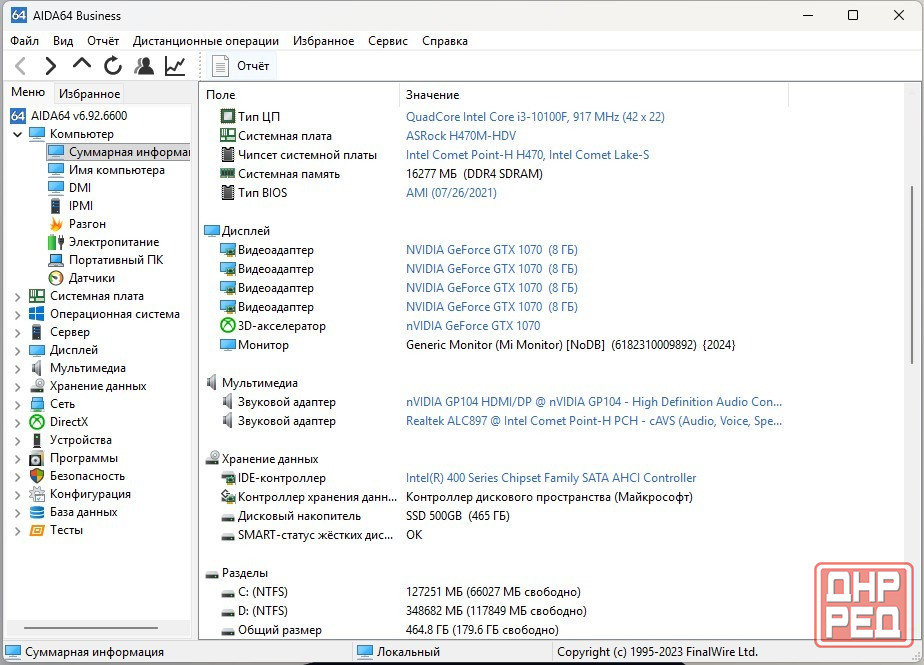
Task: Expand the Системная плата tree node
Action: tap(18, 297)
